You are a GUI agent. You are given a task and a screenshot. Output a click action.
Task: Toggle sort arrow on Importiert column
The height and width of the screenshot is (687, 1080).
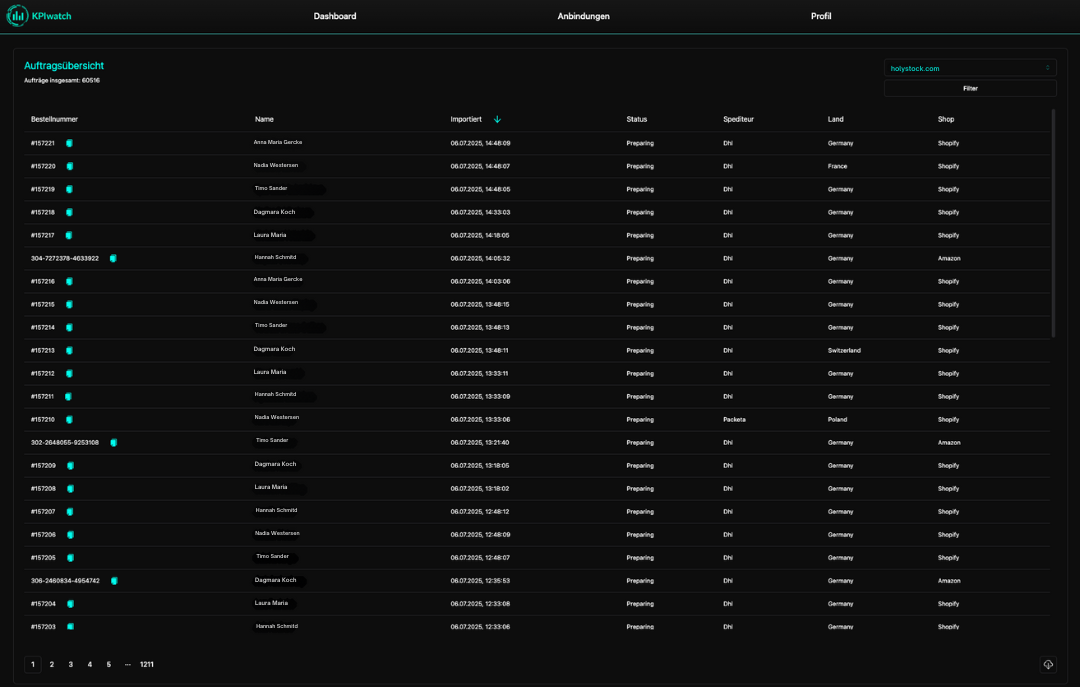(497, 119)
